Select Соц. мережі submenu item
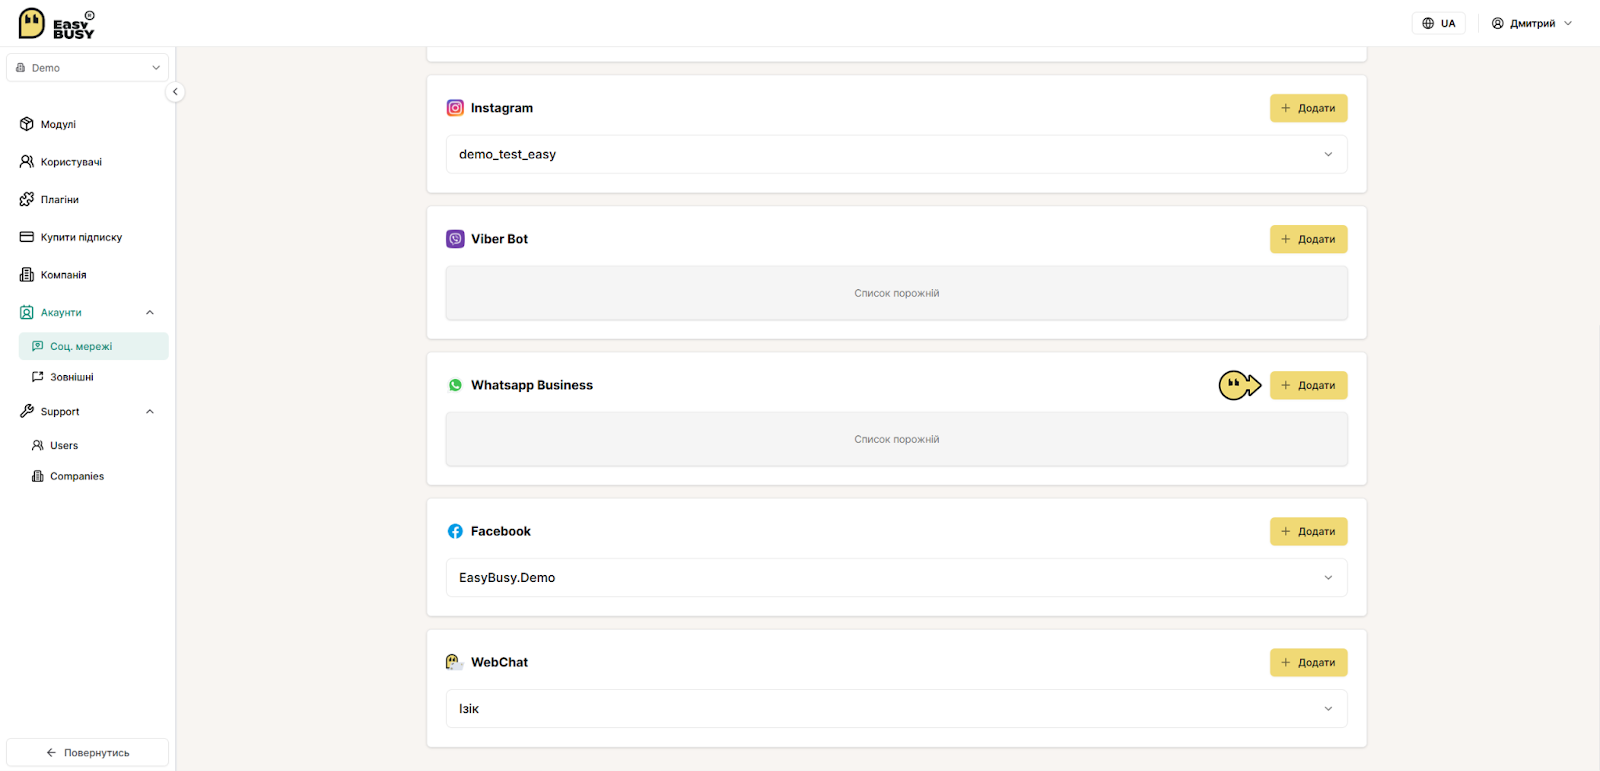The image size is (1600, 771). pos(93,346)
